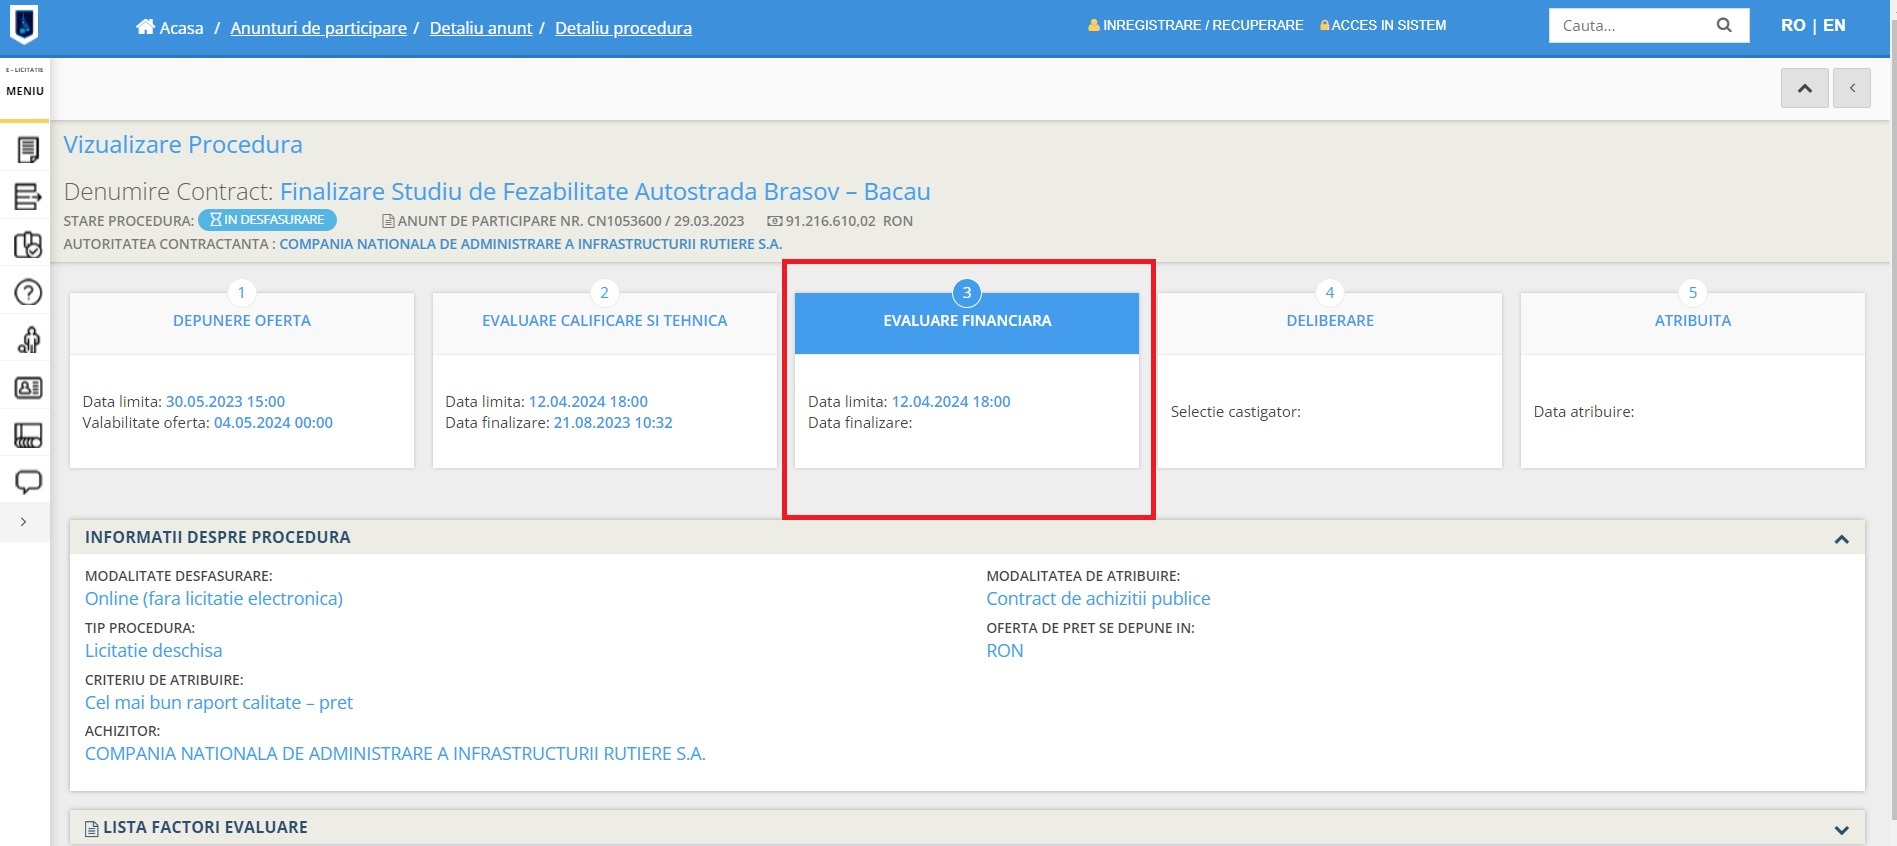Open the document page sidebar icon
Viewport: 1897px width, 846px height.
pos(28,149)
